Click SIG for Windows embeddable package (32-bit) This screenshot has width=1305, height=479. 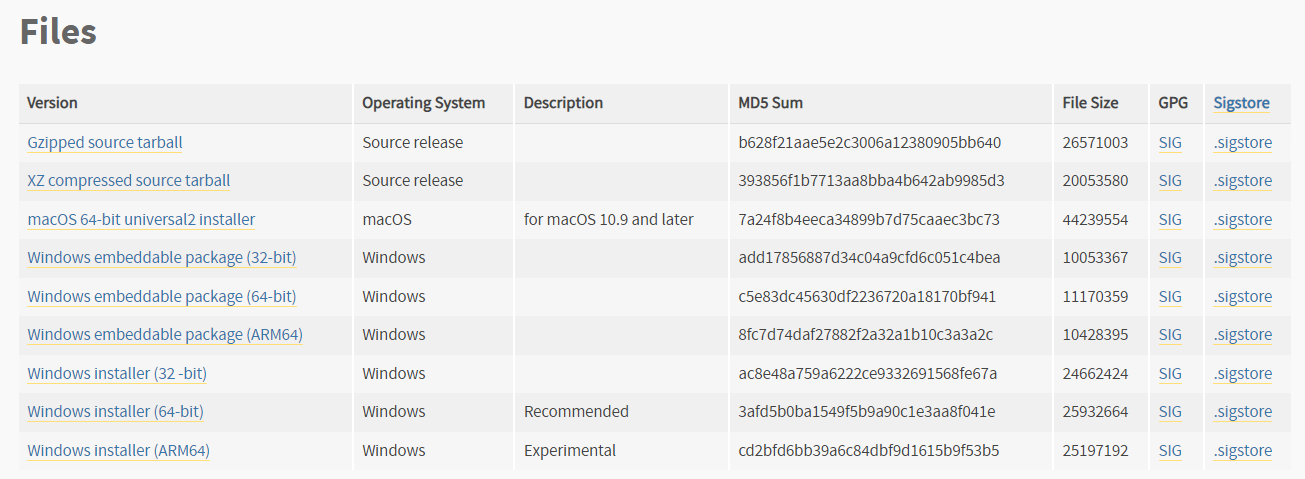click(1170, 258)
